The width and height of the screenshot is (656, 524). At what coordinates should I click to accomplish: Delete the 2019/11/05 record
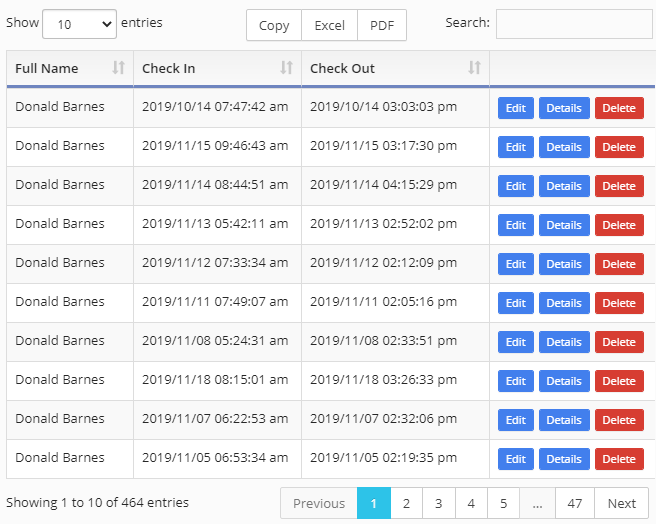pos(619,459)
